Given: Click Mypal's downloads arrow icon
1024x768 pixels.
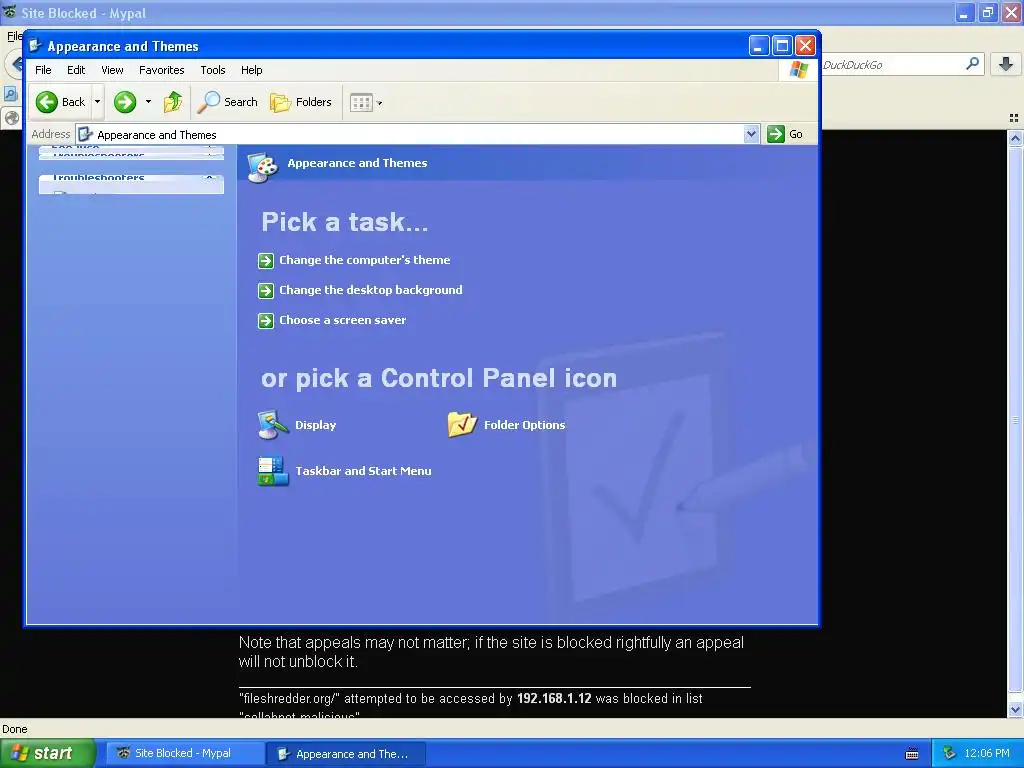Looking at the screenshot, I should [x=1006, y=64].
